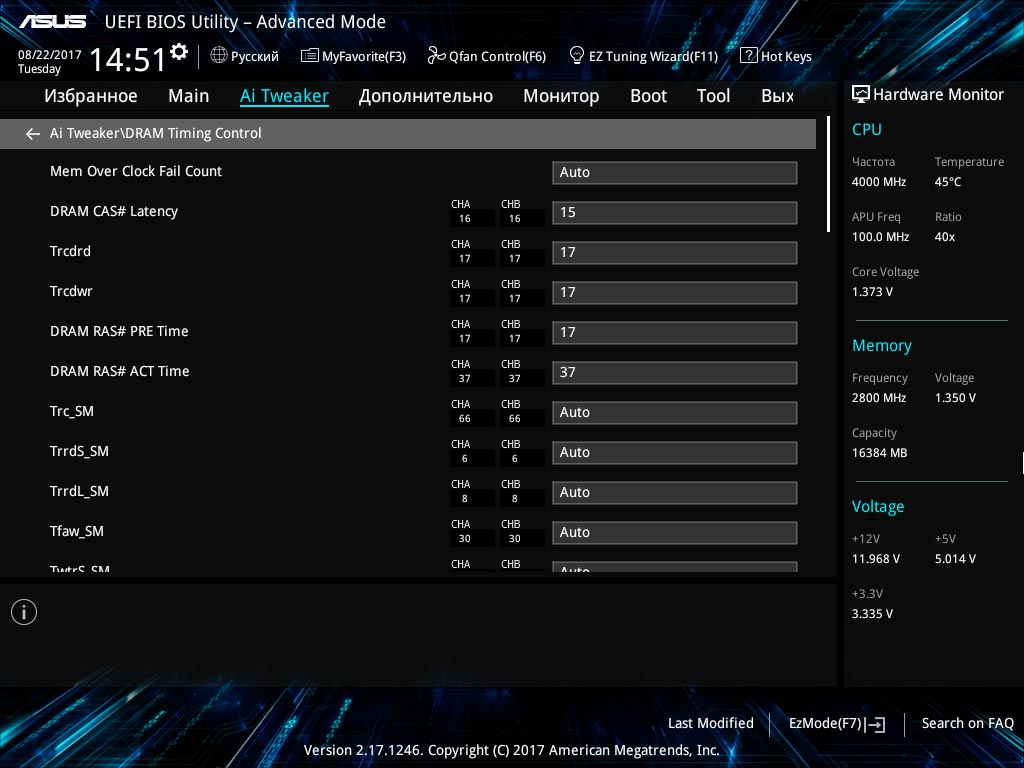Click the 45°C temperature value
Screen dimensions: 1024x768
pyautogui.click(x=948, y=182)
